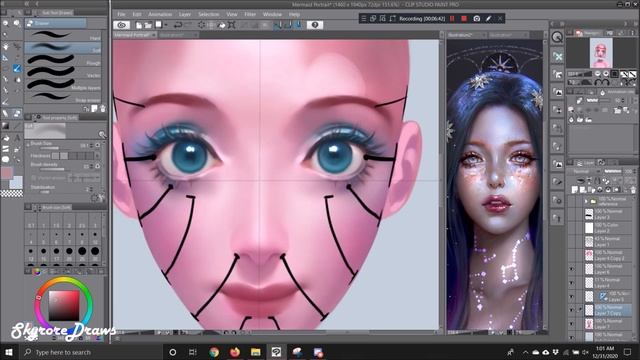640x360 pixels.
Task: Choose the Multiple layers eraser sub tool
Action: click(63, 85)
